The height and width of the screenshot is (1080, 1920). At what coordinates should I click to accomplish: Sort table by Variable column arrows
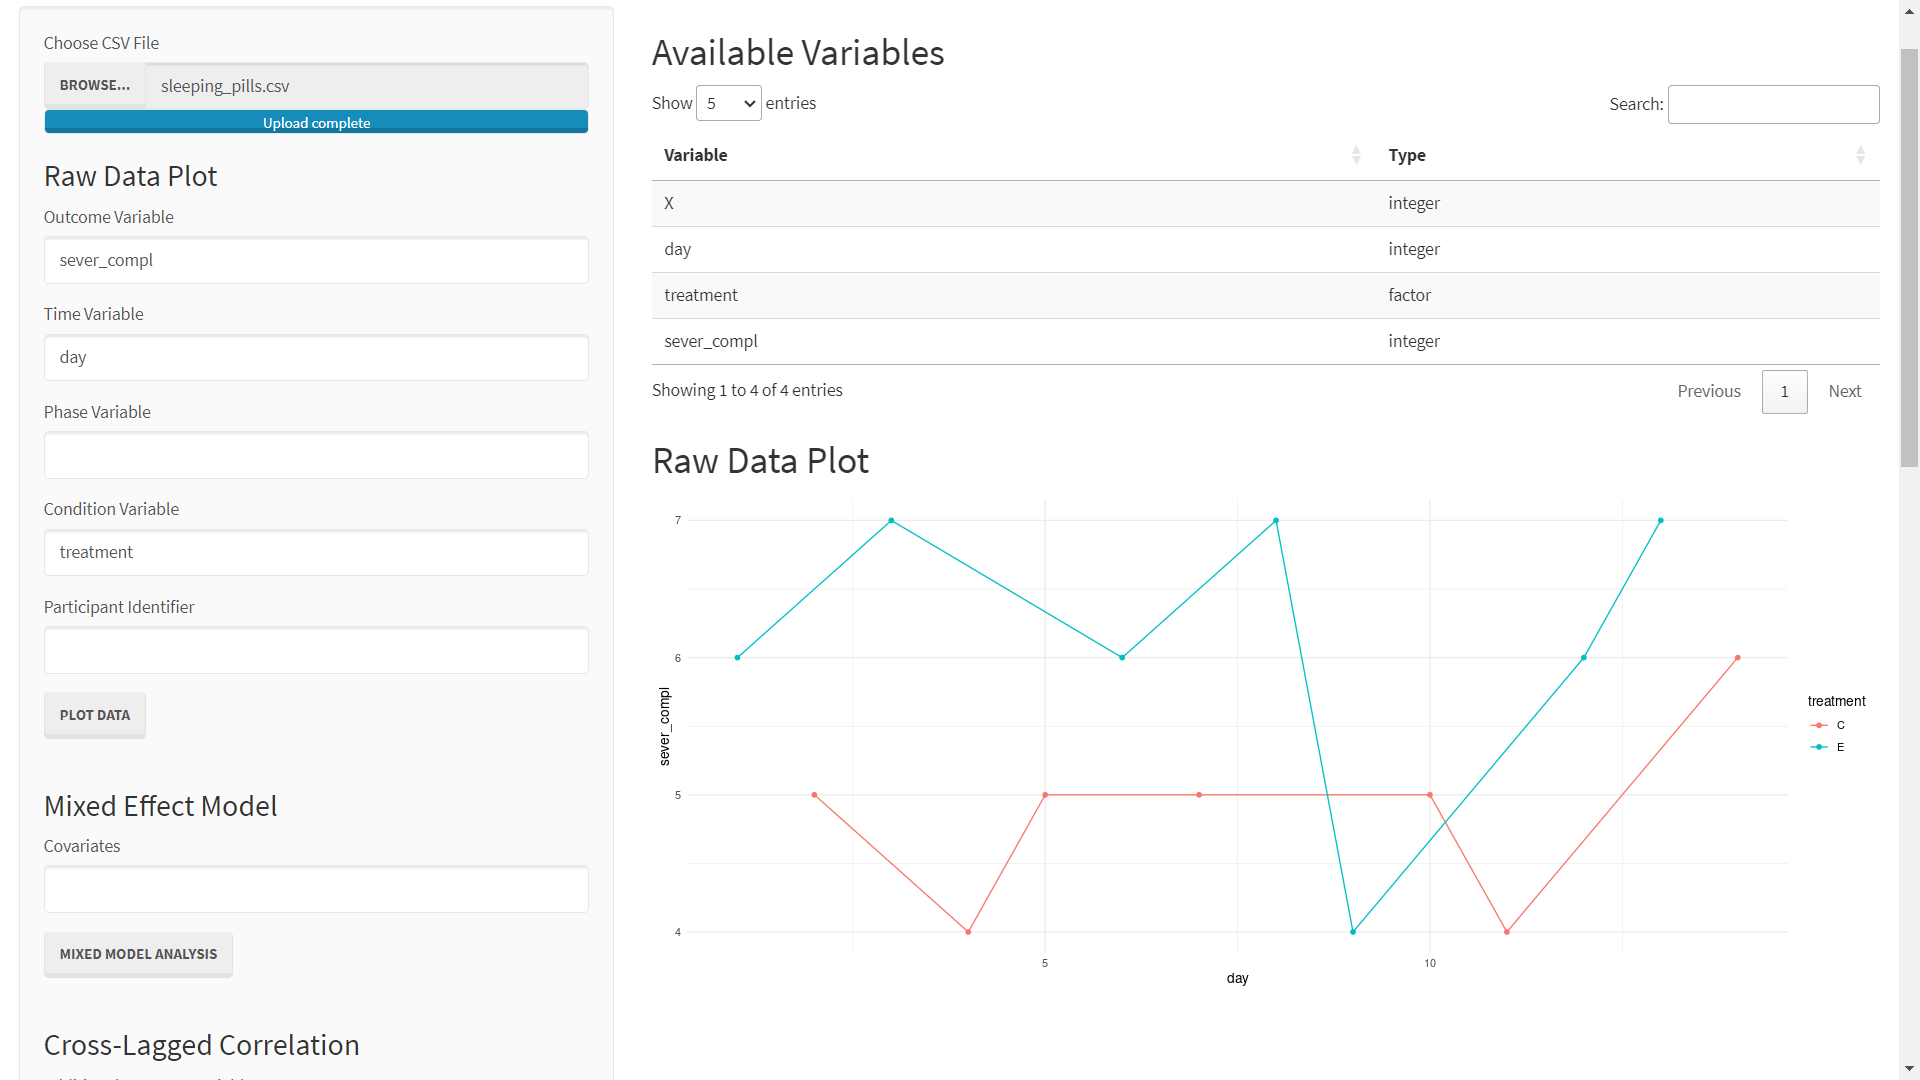[1356, 155]
